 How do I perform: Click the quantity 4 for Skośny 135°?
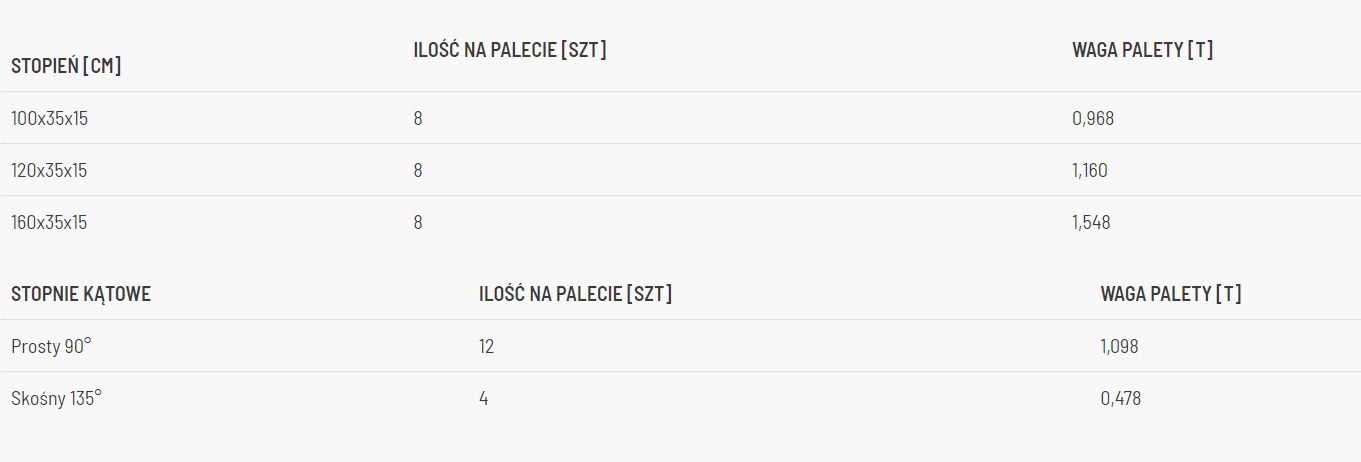click(x=484, y=398)
